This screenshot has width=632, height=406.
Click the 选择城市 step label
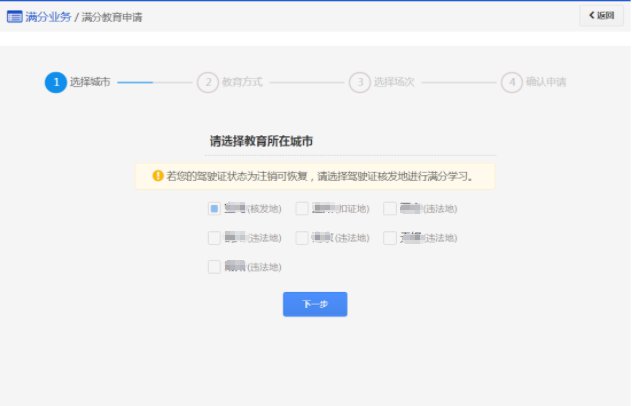pos(90,82)
